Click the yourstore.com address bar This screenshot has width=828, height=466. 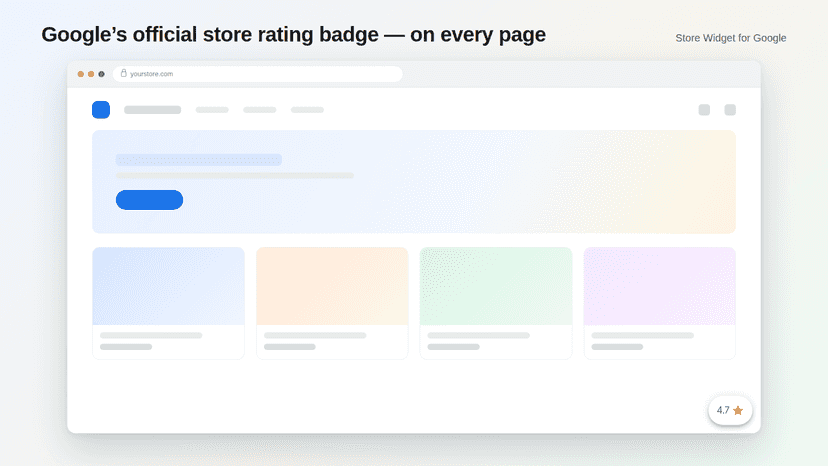point(258,74)
